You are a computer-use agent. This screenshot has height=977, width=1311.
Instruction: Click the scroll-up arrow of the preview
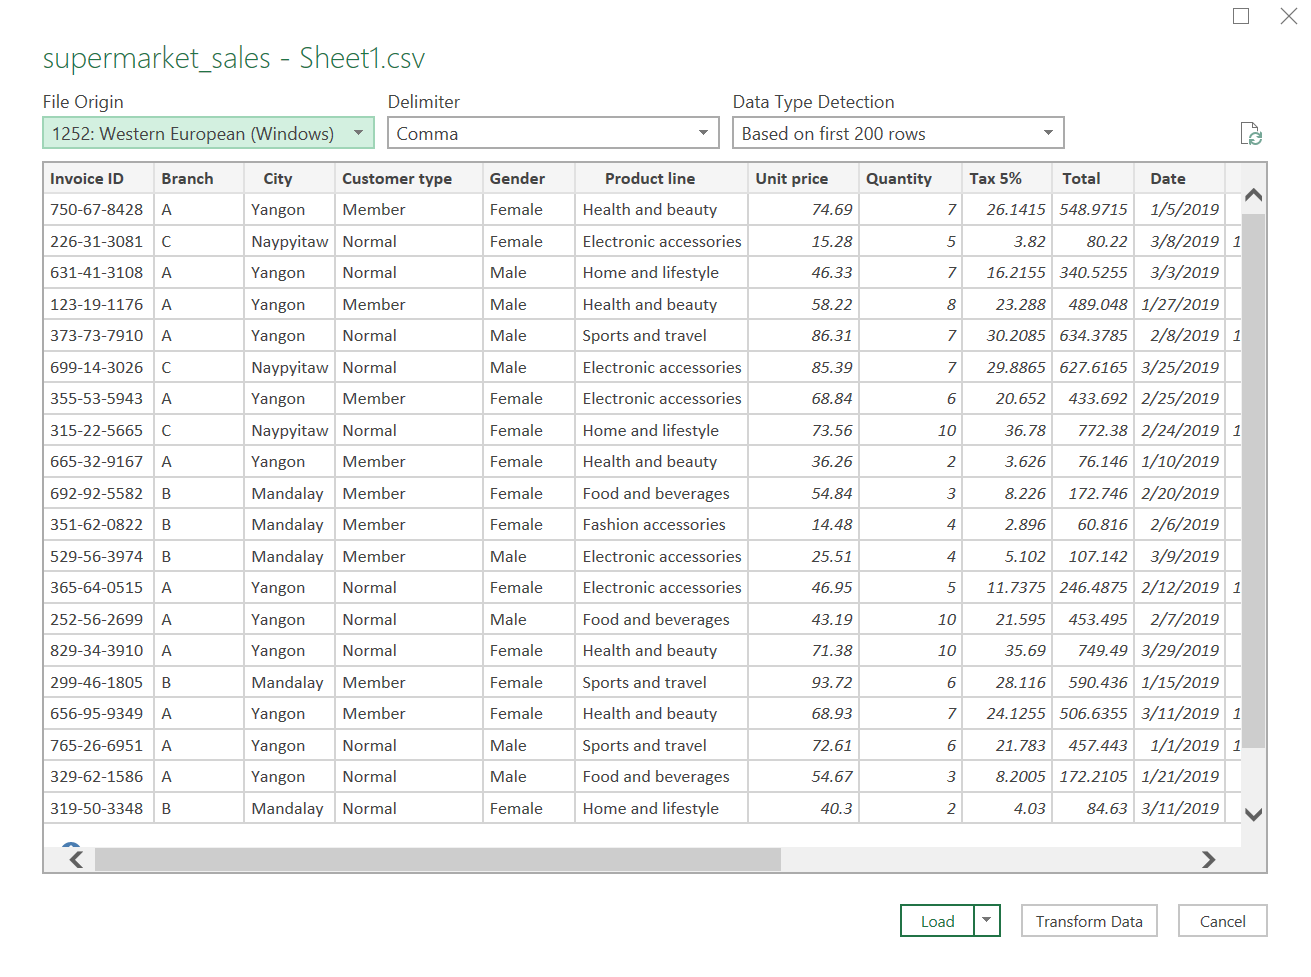pos(1252,195)
